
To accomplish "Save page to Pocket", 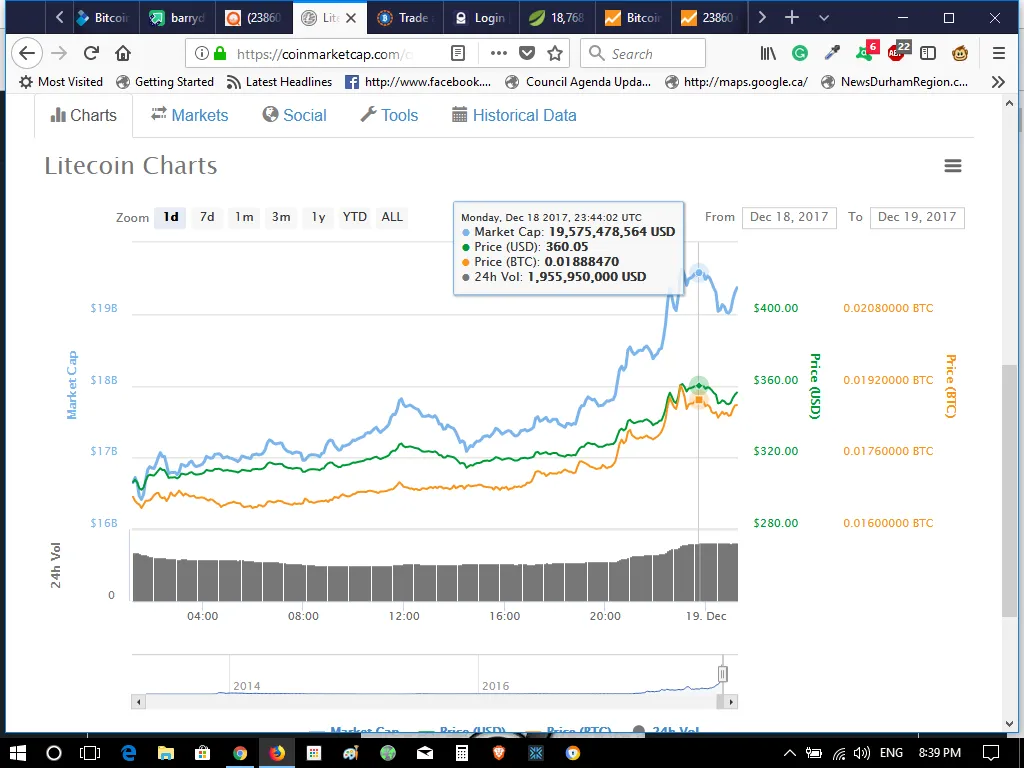I will 527,54.
